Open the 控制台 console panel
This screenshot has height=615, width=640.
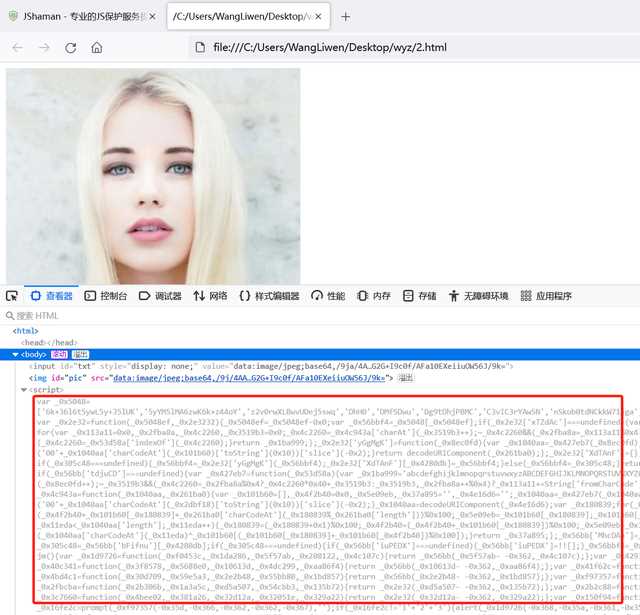tap(106, 296)
